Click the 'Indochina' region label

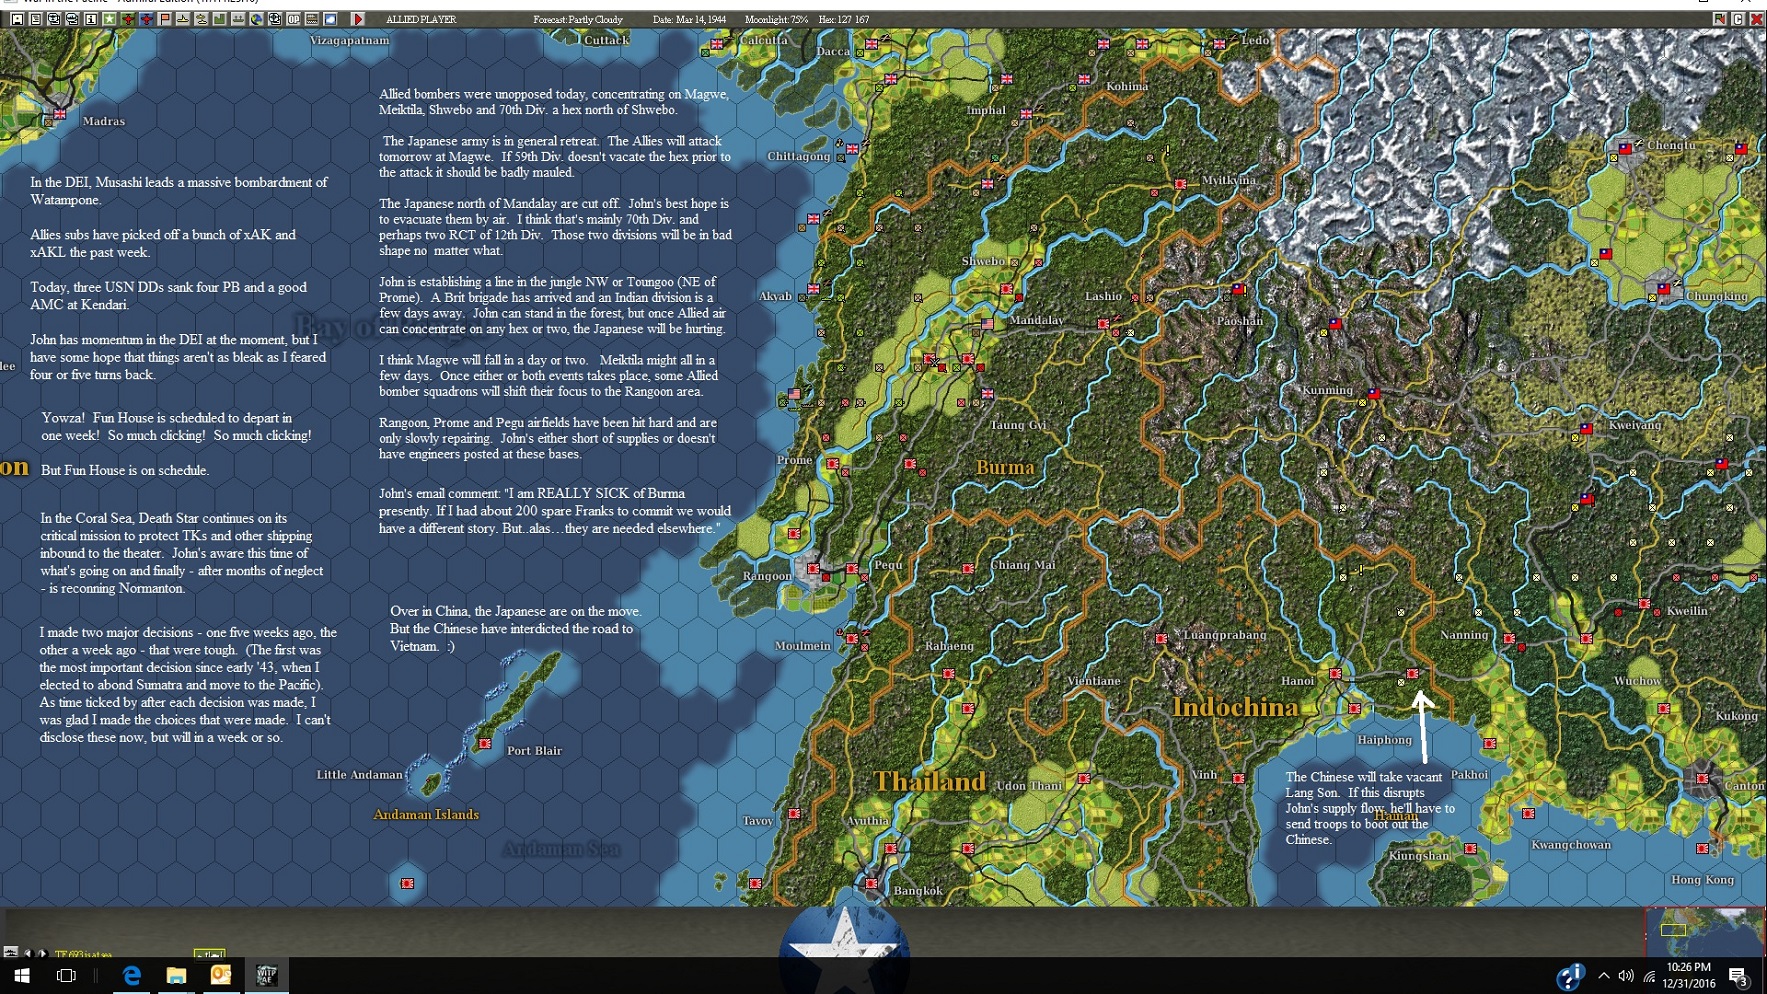click(x=1235, y=707)
